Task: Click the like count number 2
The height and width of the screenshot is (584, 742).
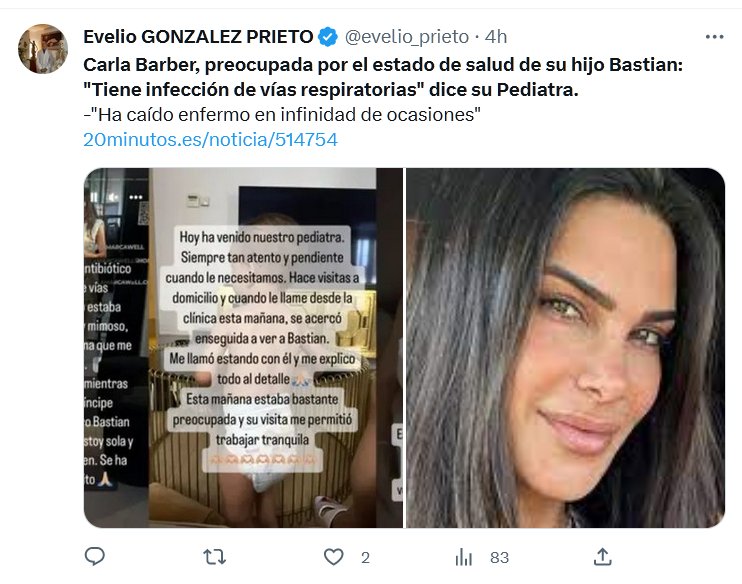Action: click(365, 558)
